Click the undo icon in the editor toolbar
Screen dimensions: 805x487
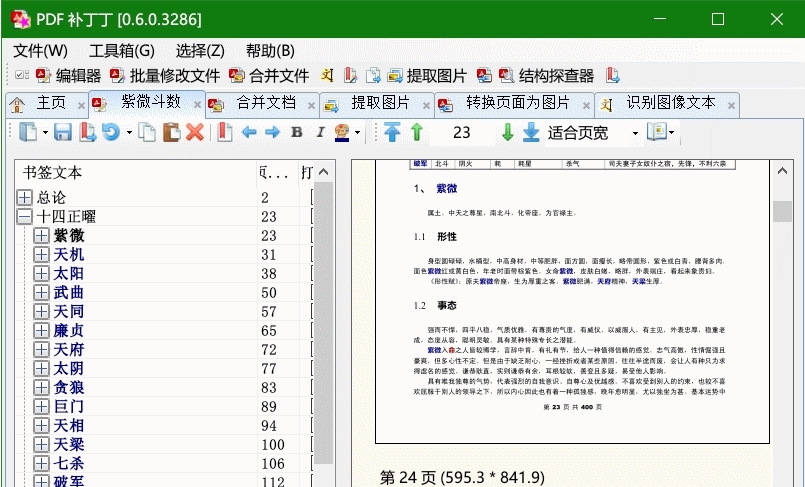click(111, 132)
